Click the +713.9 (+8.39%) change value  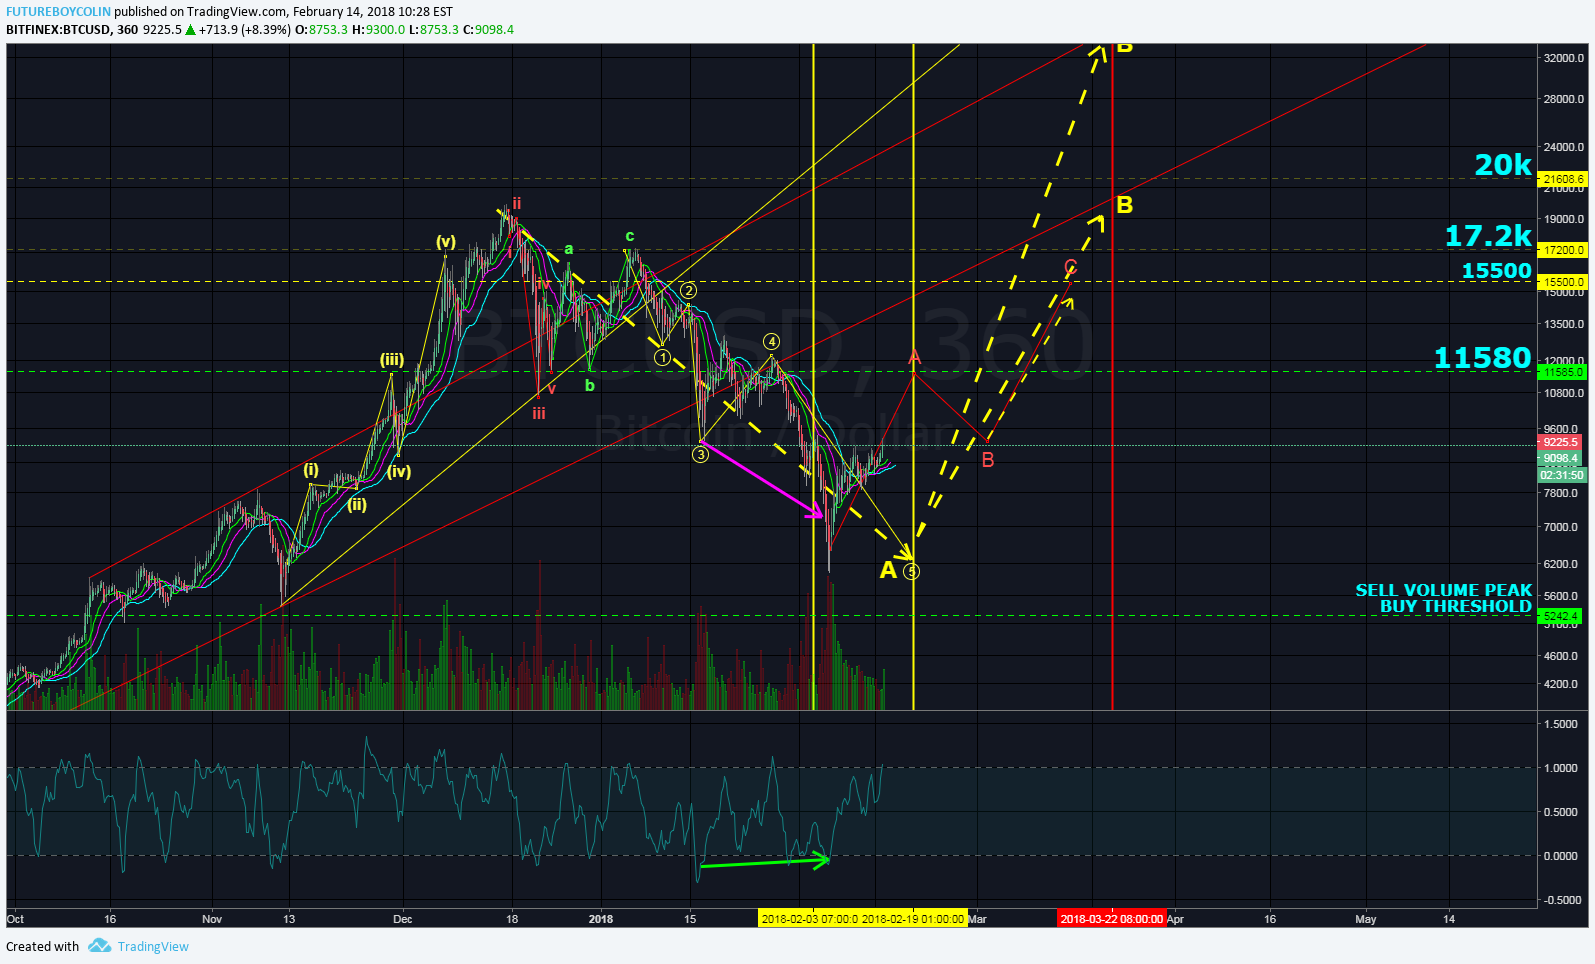(245, 30)
